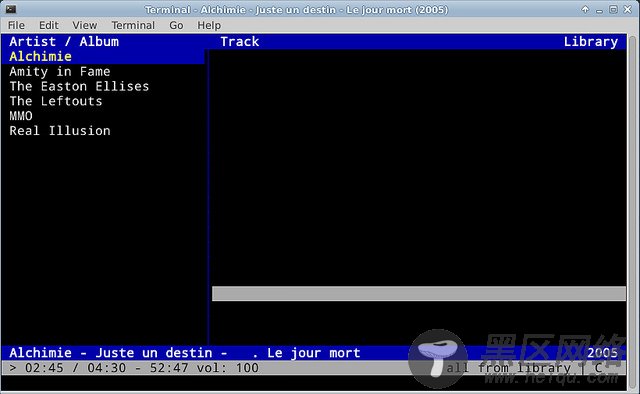Select The Easton Ellises artist

79,86
